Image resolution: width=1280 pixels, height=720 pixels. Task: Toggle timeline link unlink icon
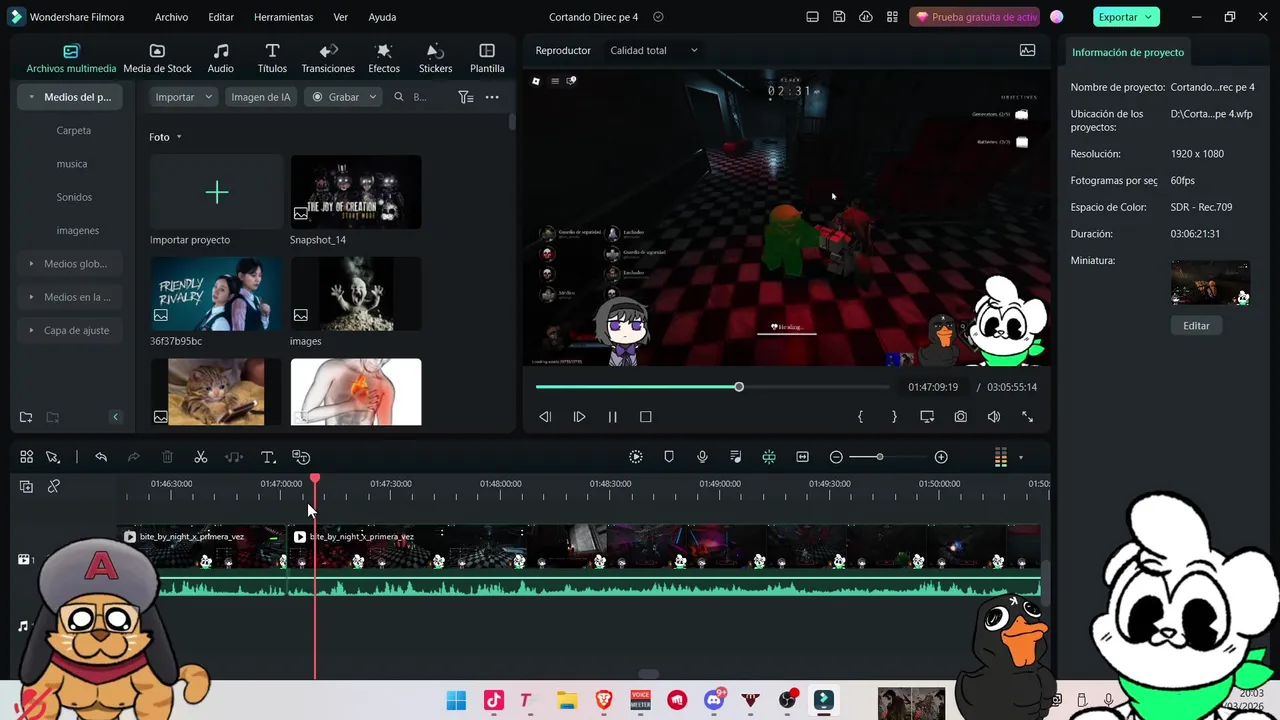(x=54, y=486)
